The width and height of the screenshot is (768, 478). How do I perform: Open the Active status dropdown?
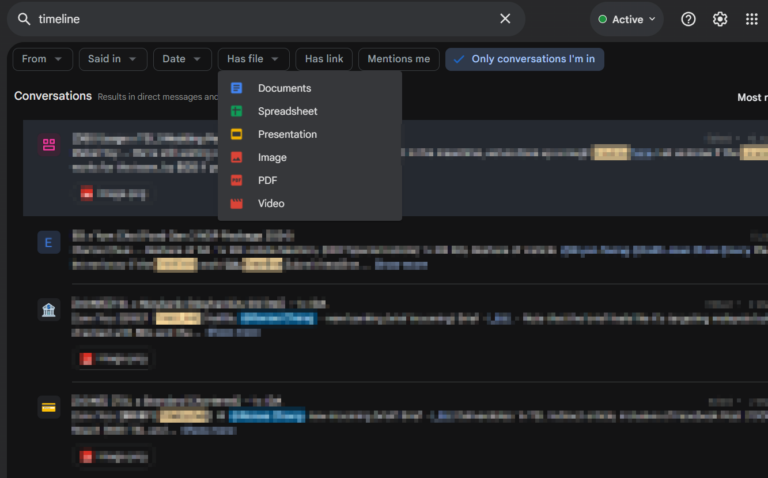pyautogui.click(x=627, y=19)
